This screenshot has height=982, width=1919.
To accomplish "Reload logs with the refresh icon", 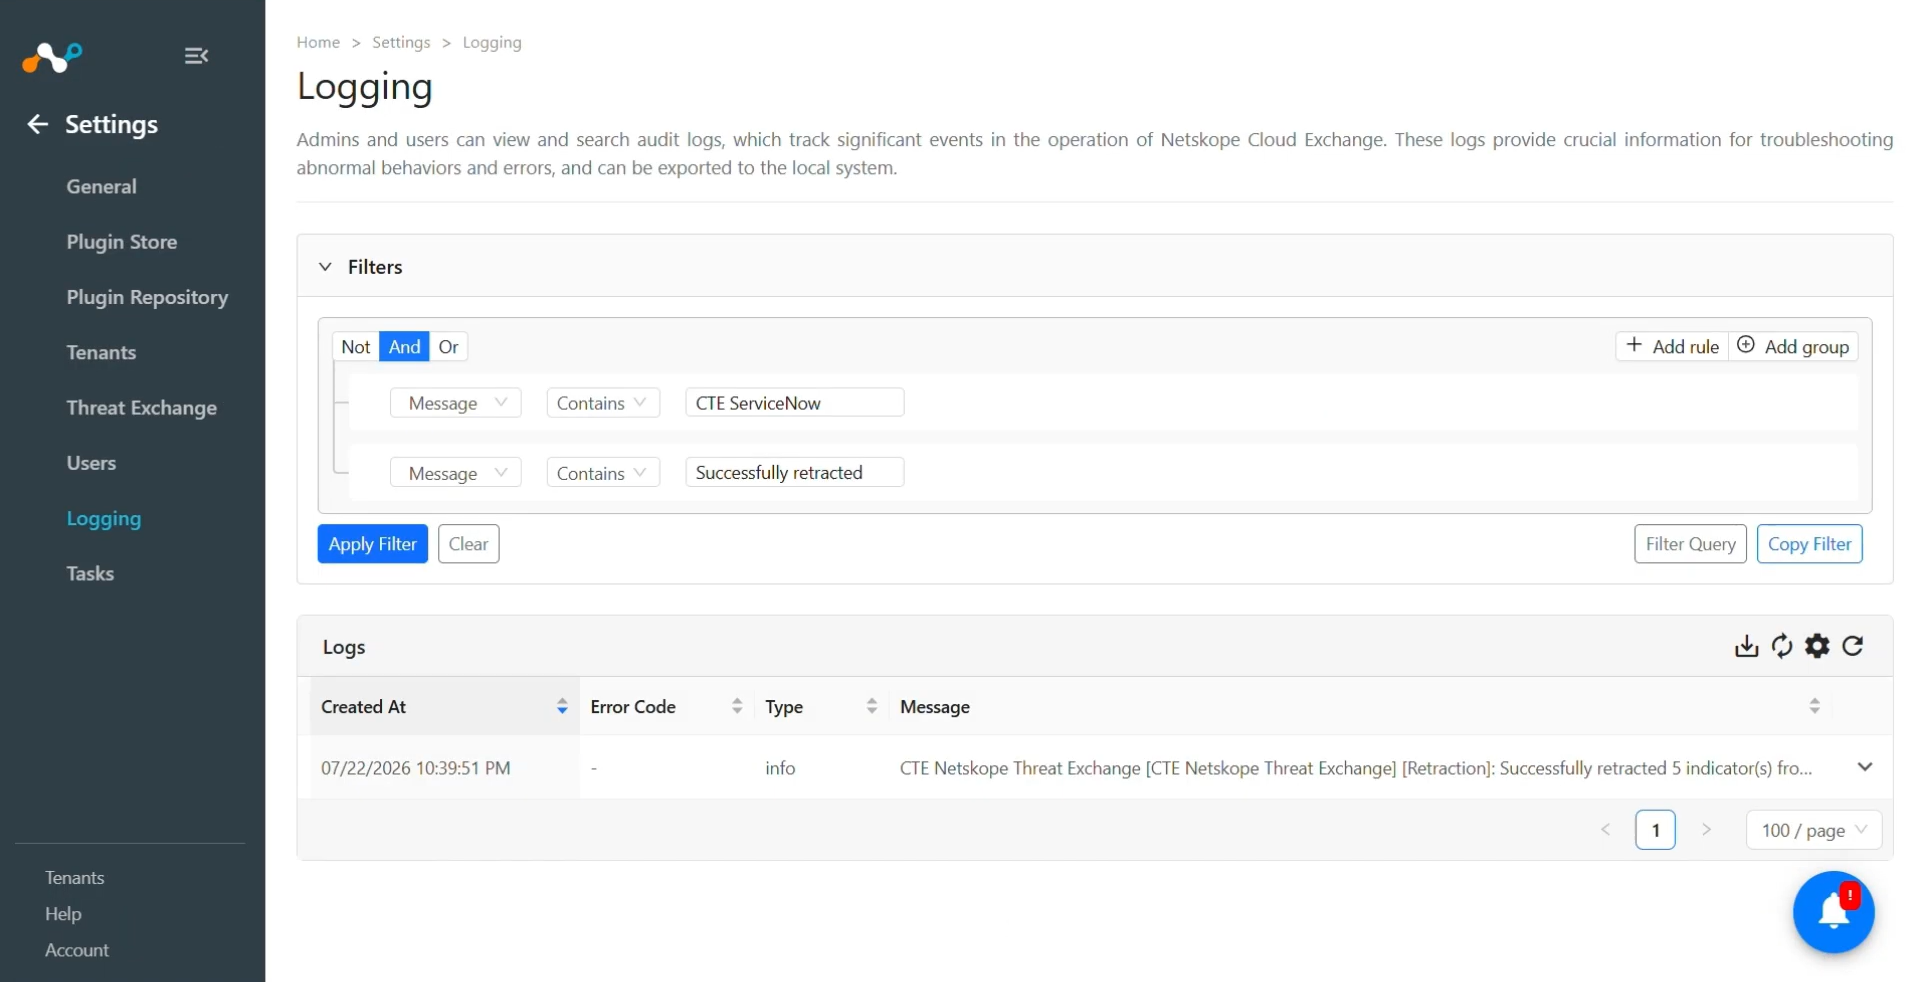I will pyautogui.click(x=1853, y=646).
